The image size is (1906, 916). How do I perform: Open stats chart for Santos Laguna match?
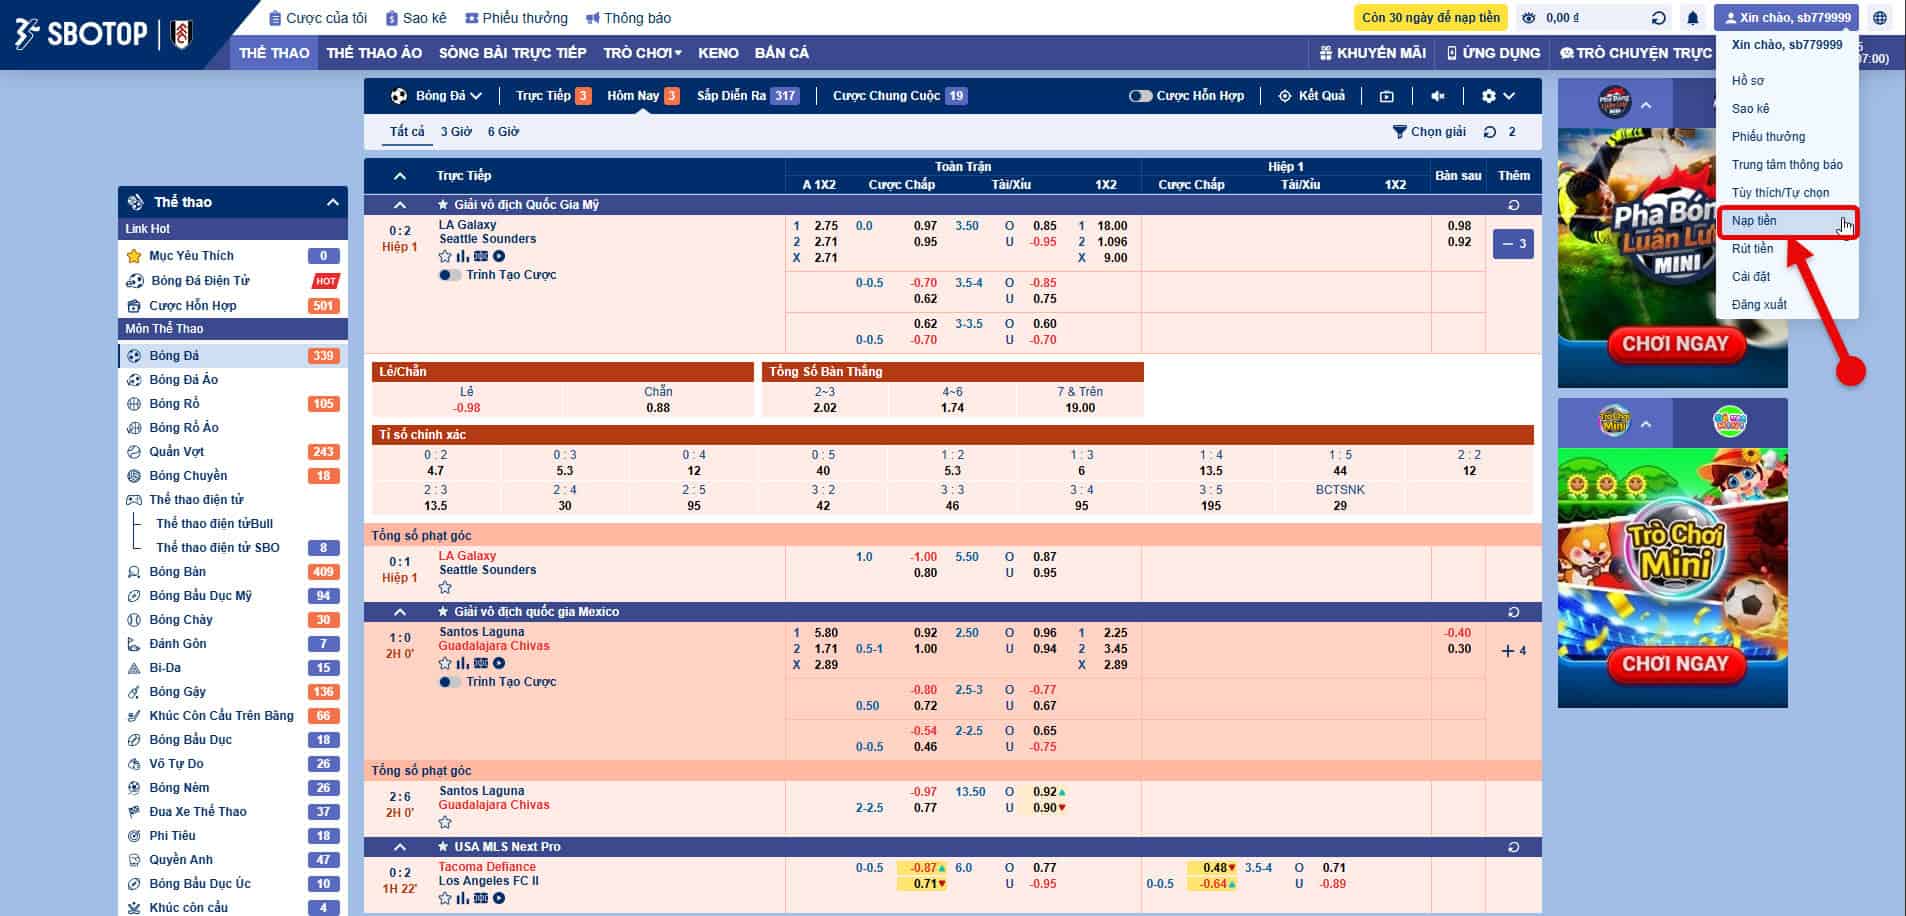(x=462, y=663)
